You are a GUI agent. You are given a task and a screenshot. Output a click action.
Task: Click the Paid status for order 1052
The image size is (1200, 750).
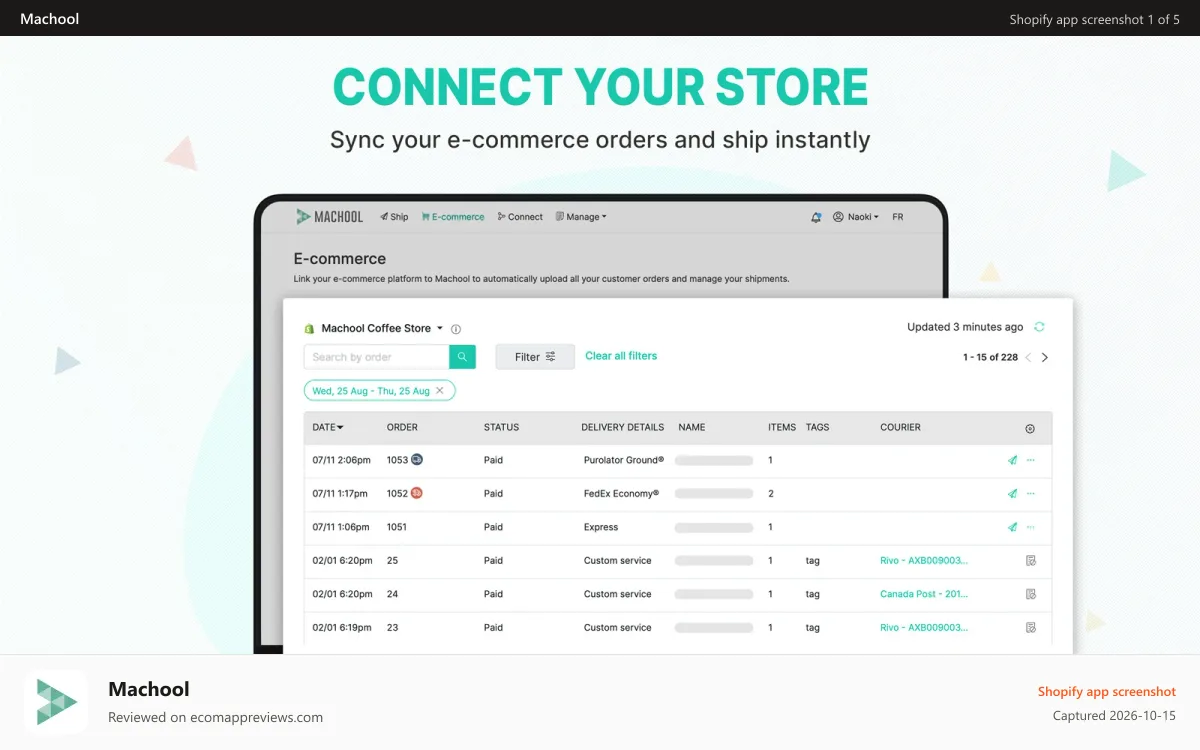(x=493, y=494)
